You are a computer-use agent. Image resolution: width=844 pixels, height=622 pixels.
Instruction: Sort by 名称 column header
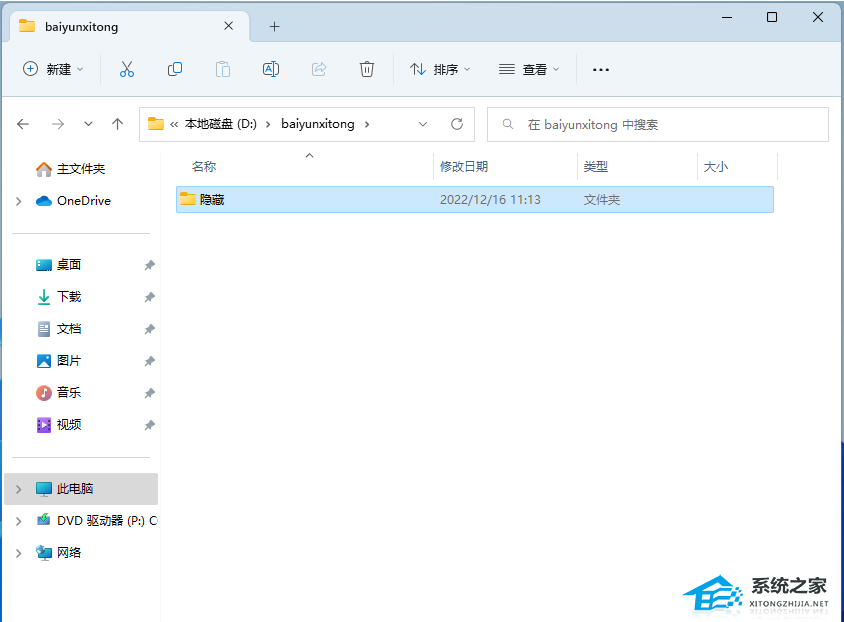click(204, 167)
